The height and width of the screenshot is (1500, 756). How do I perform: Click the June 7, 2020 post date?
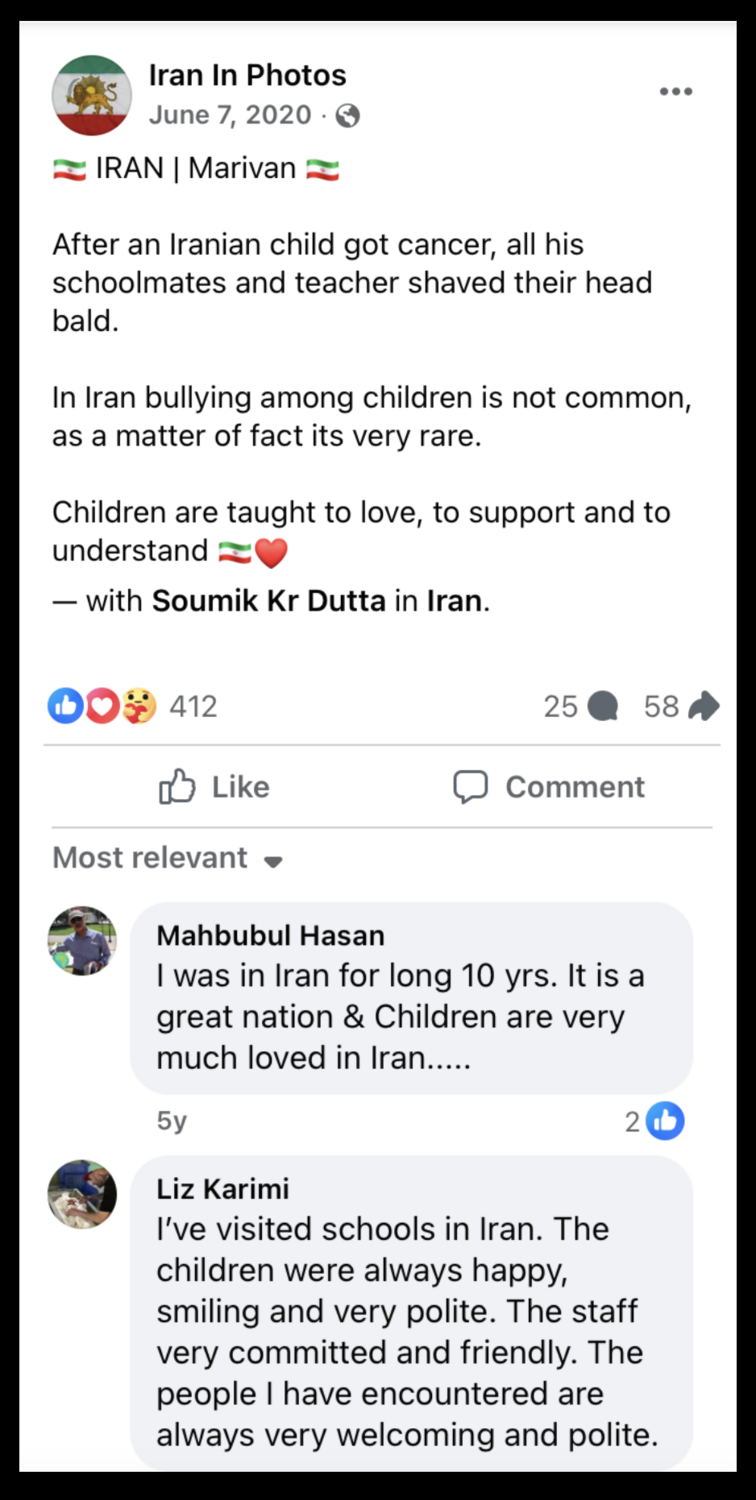(230, 116)
